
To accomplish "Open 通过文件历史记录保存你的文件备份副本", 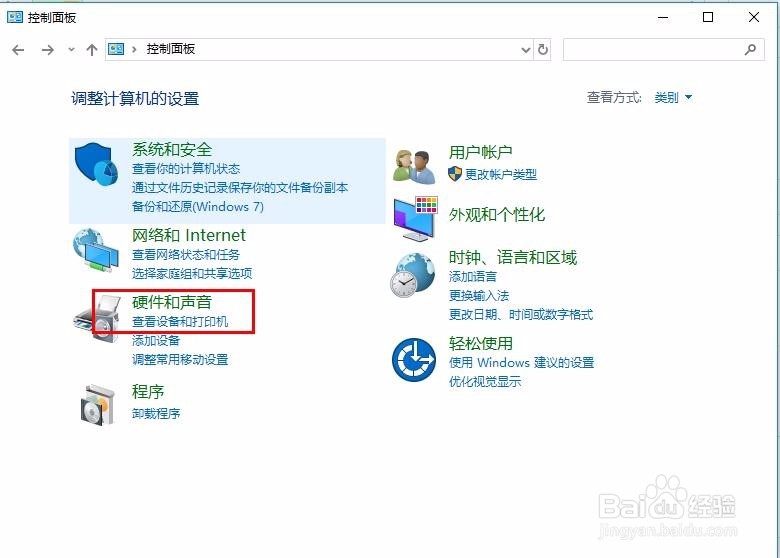I will (240, 188).
